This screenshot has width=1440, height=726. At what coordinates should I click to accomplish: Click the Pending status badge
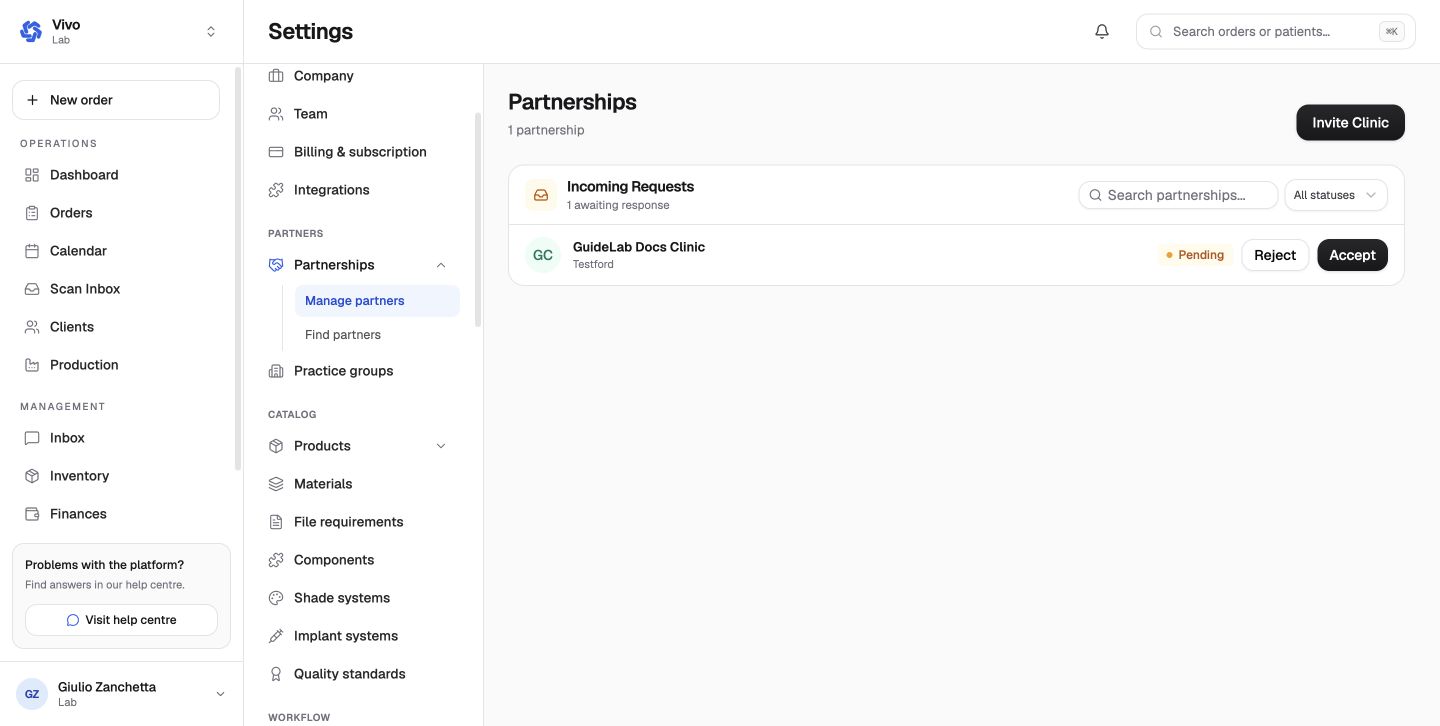pyautogui.click(x=1195, y=255)
